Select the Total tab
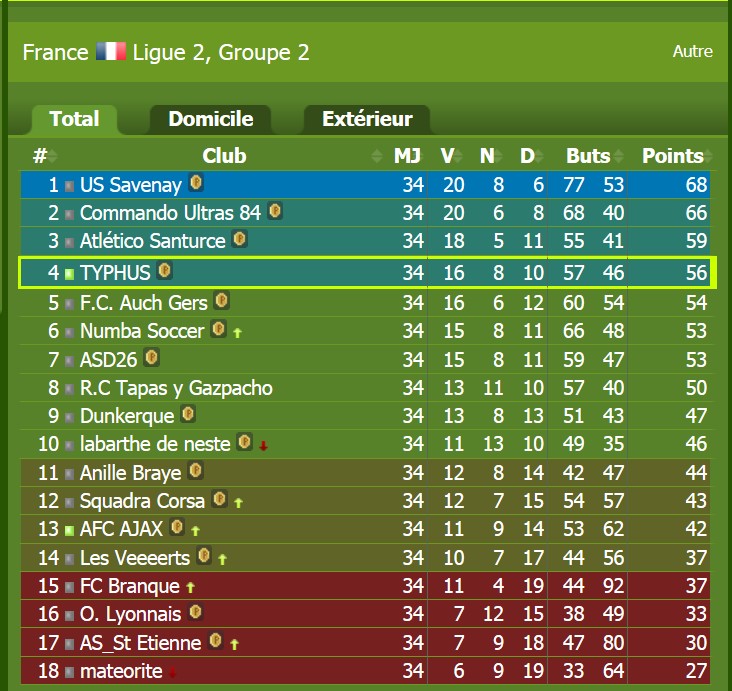The image size is (732, 691). point(74,119)
